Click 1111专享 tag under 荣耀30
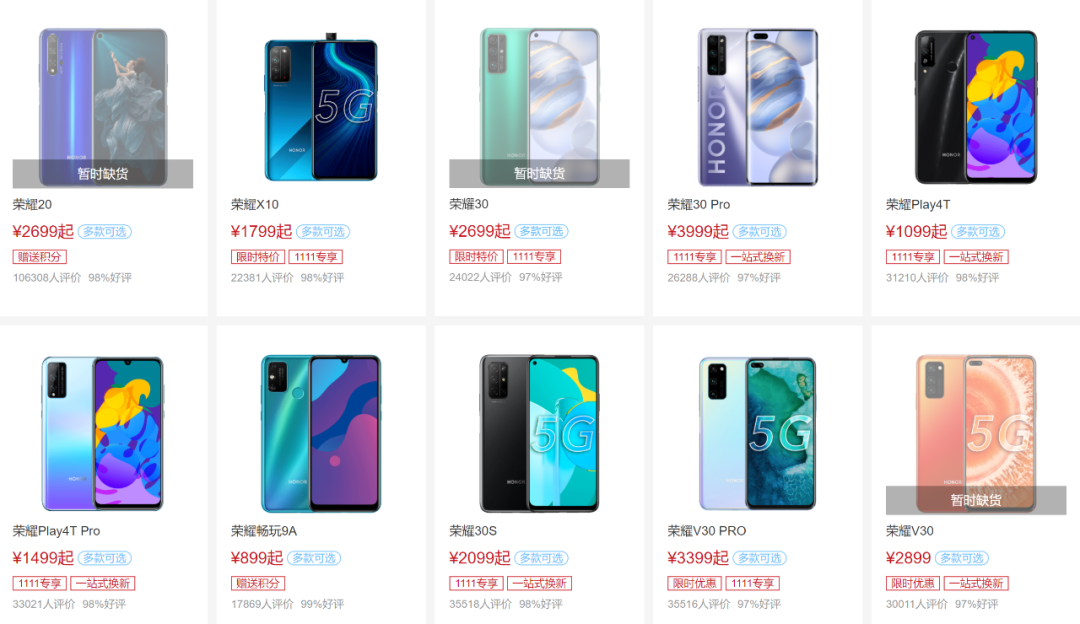This screenshot has height=624, width=1080. (x=534, y=257)
